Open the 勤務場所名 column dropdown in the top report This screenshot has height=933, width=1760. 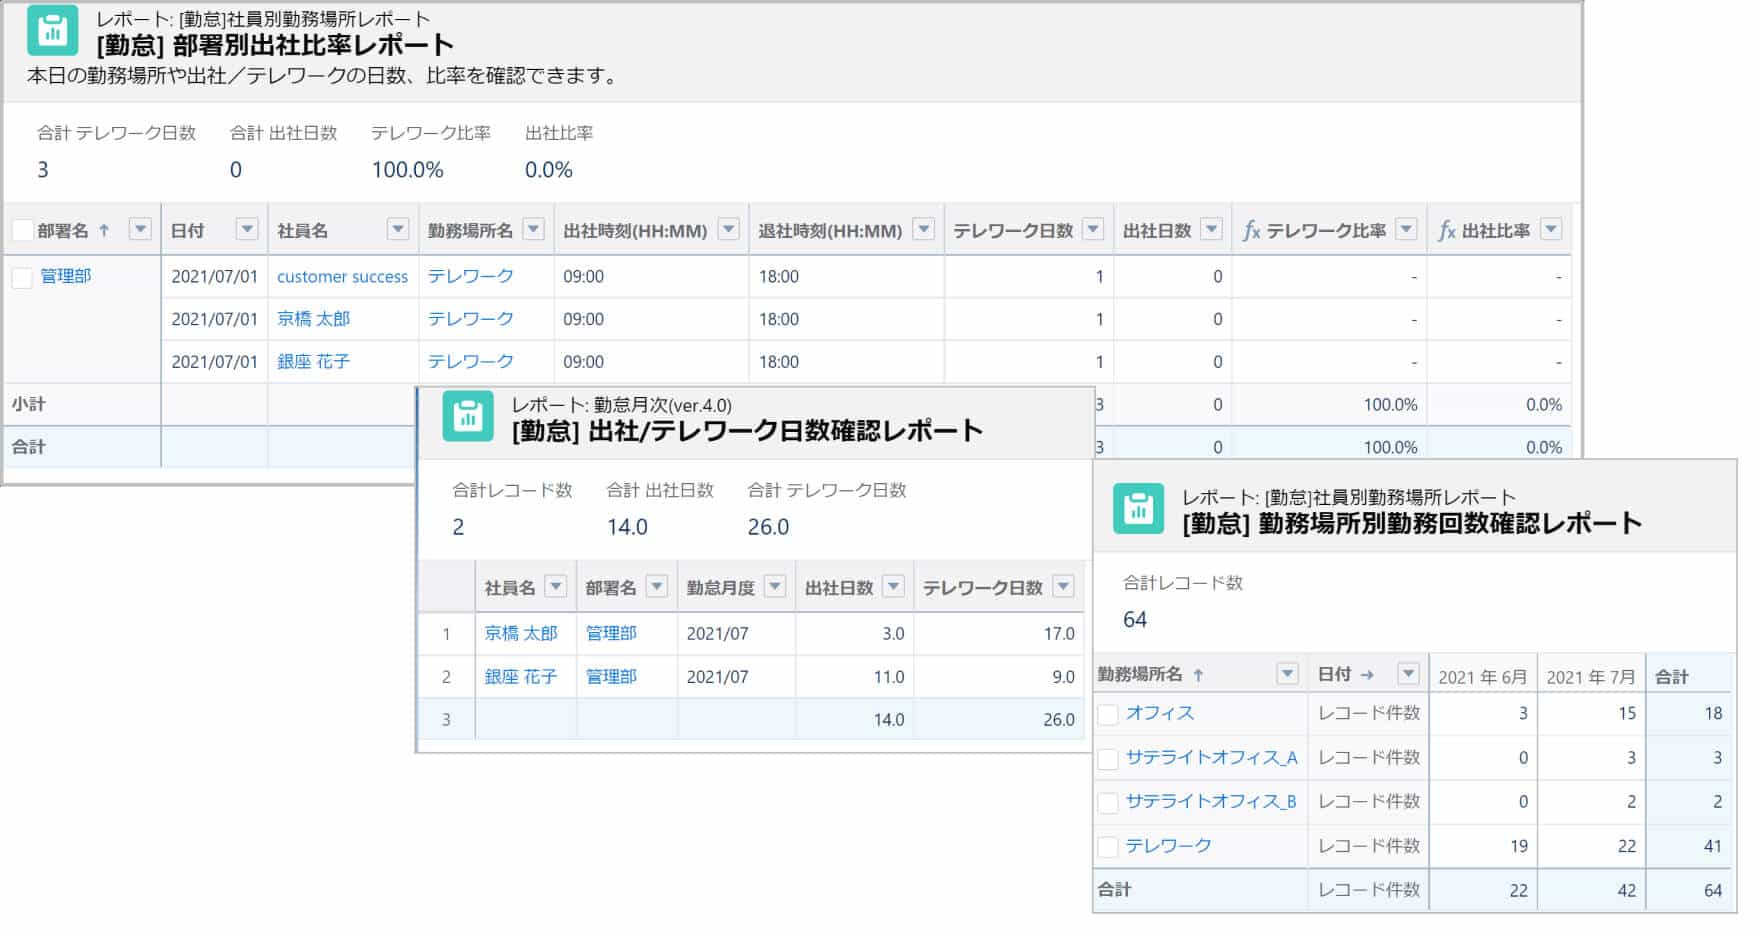pos(534,230)
